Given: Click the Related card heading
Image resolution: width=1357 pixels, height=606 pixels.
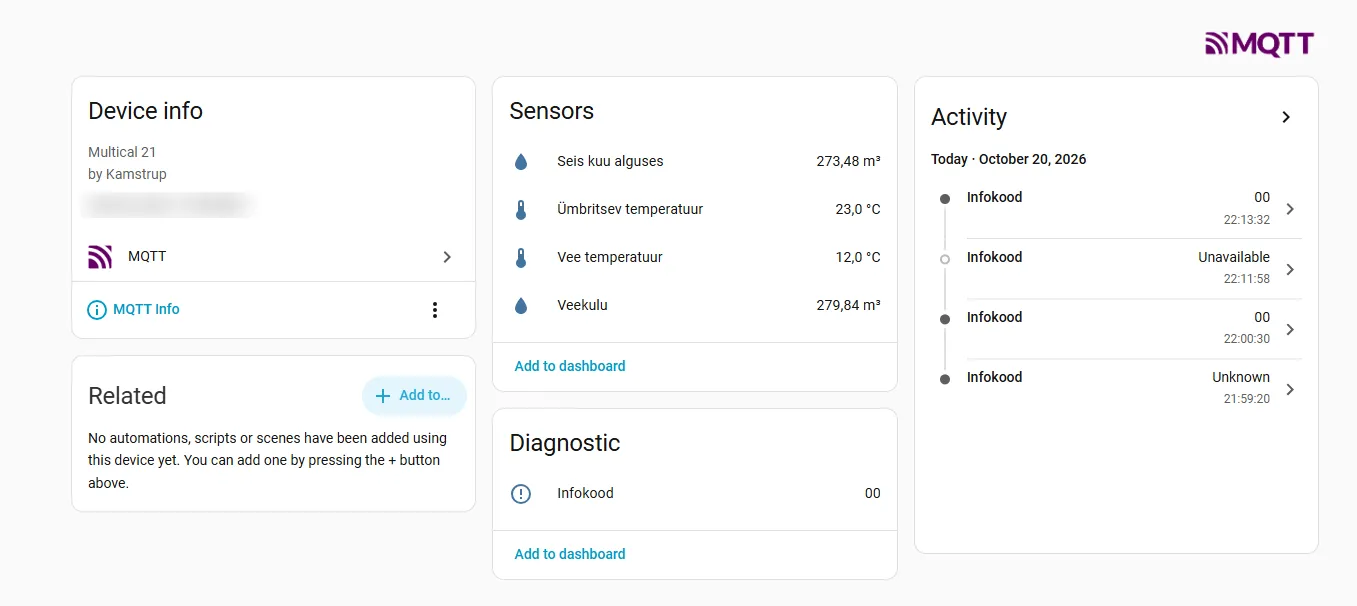Looking at the screenshot, I should pos(127,396).
